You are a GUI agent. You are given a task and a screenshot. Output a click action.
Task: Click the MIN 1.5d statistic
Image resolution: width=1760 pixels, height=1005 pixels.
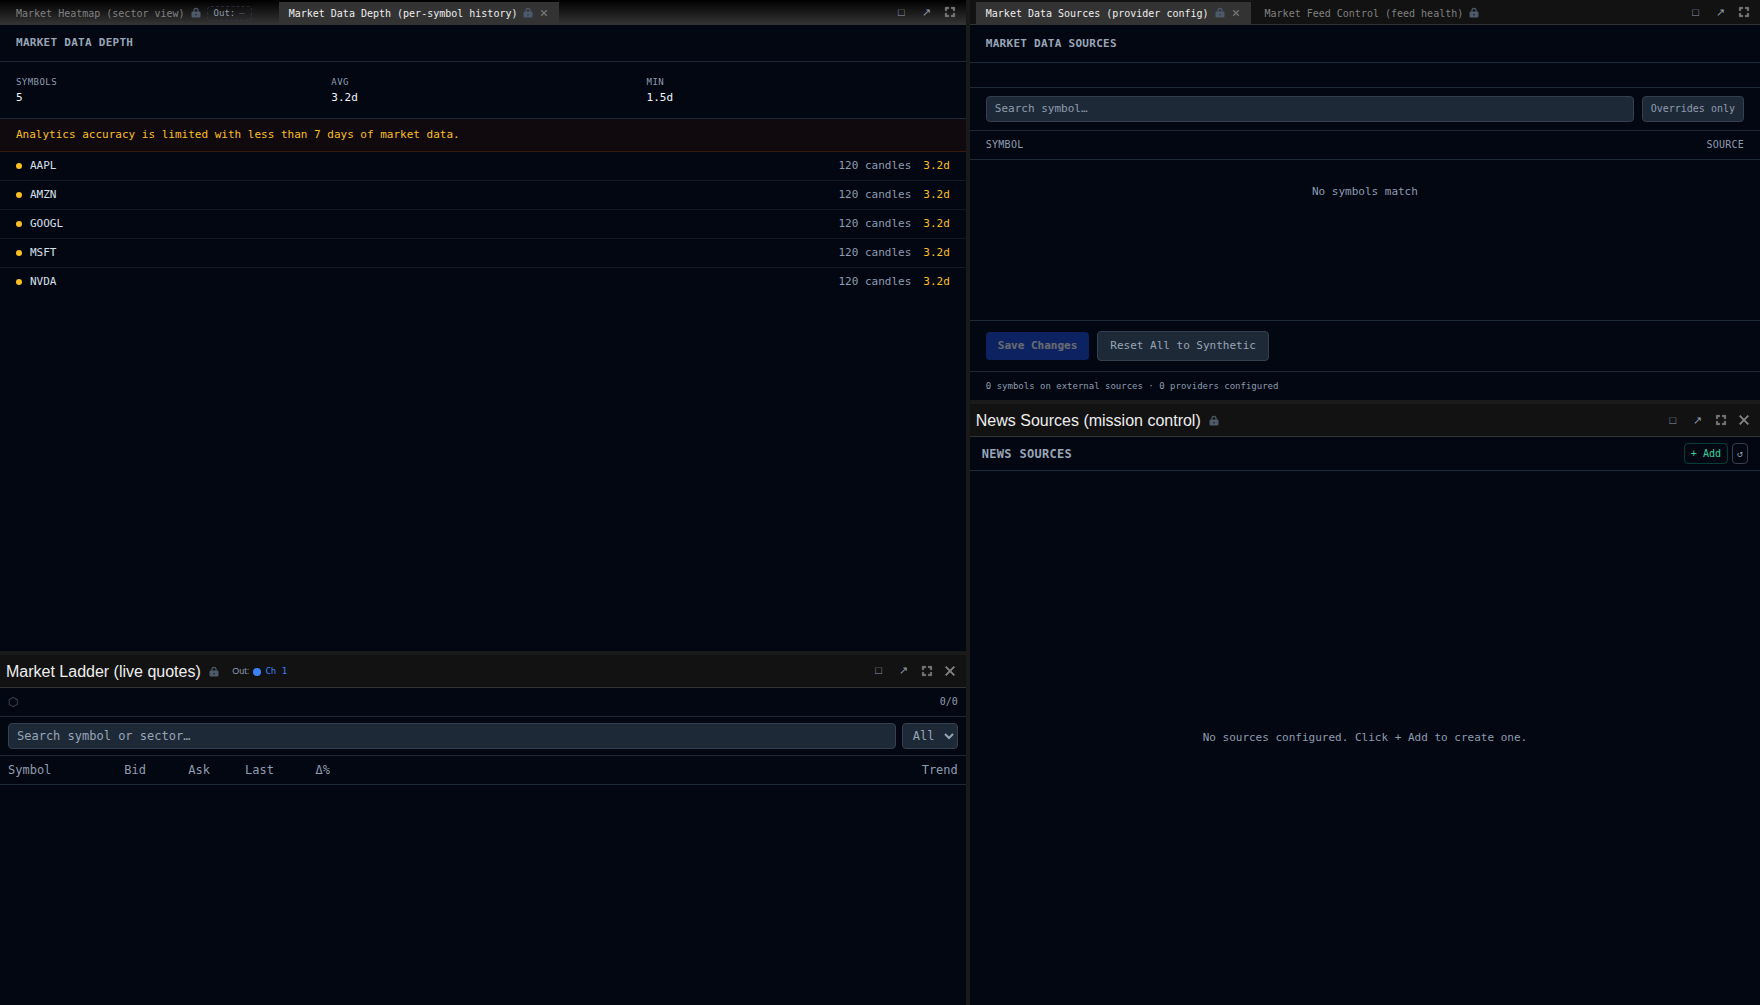click(659, 90)
